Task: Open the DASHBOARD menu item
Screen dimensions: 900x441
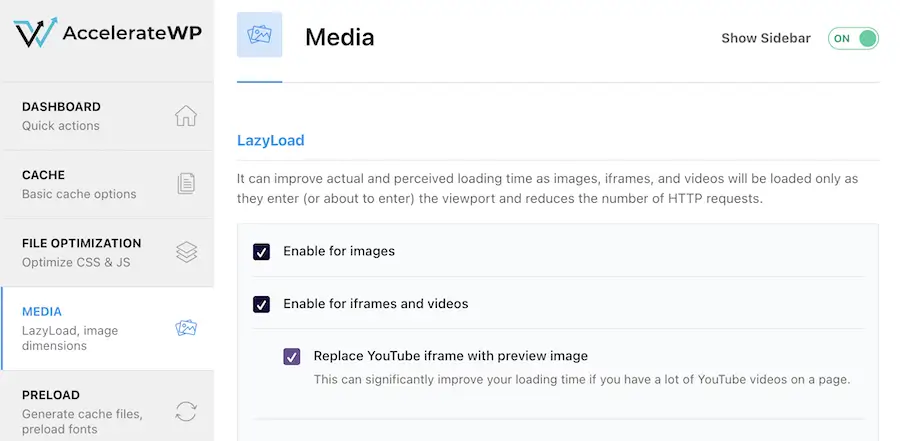Action: (107, 116)
